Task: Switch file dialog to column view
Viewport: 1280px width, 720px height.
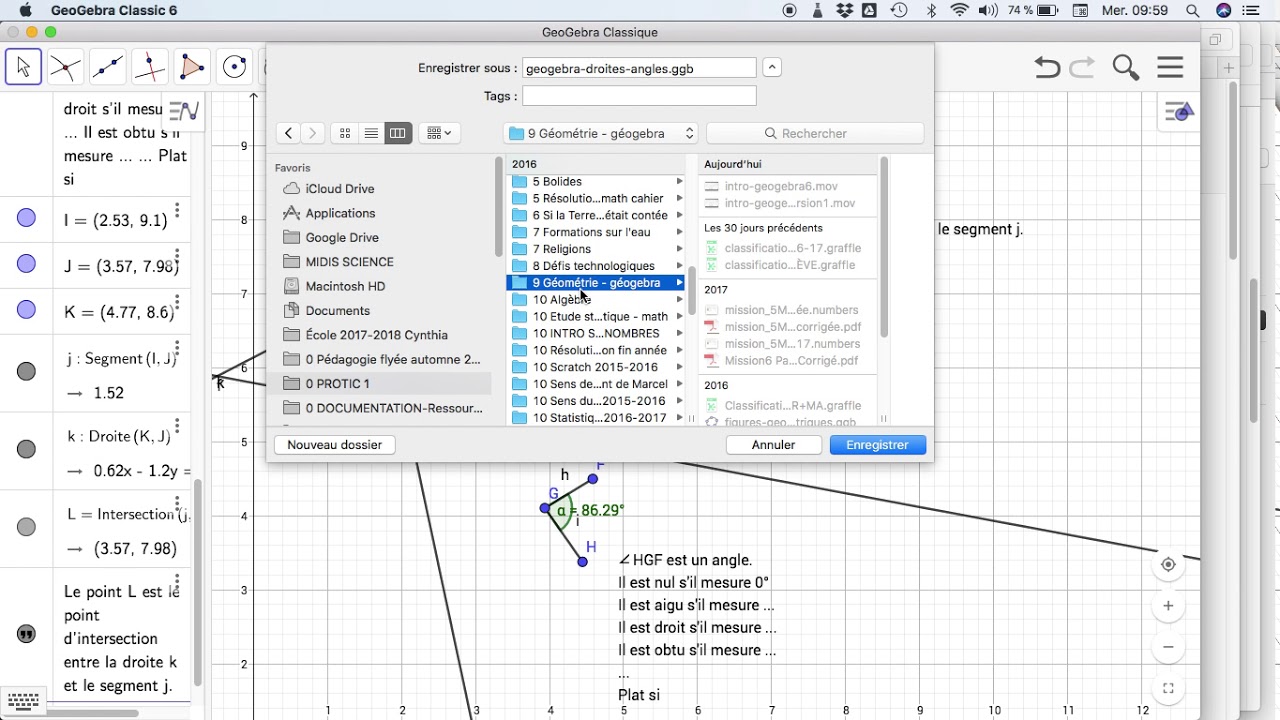Action: click(398, 133)
